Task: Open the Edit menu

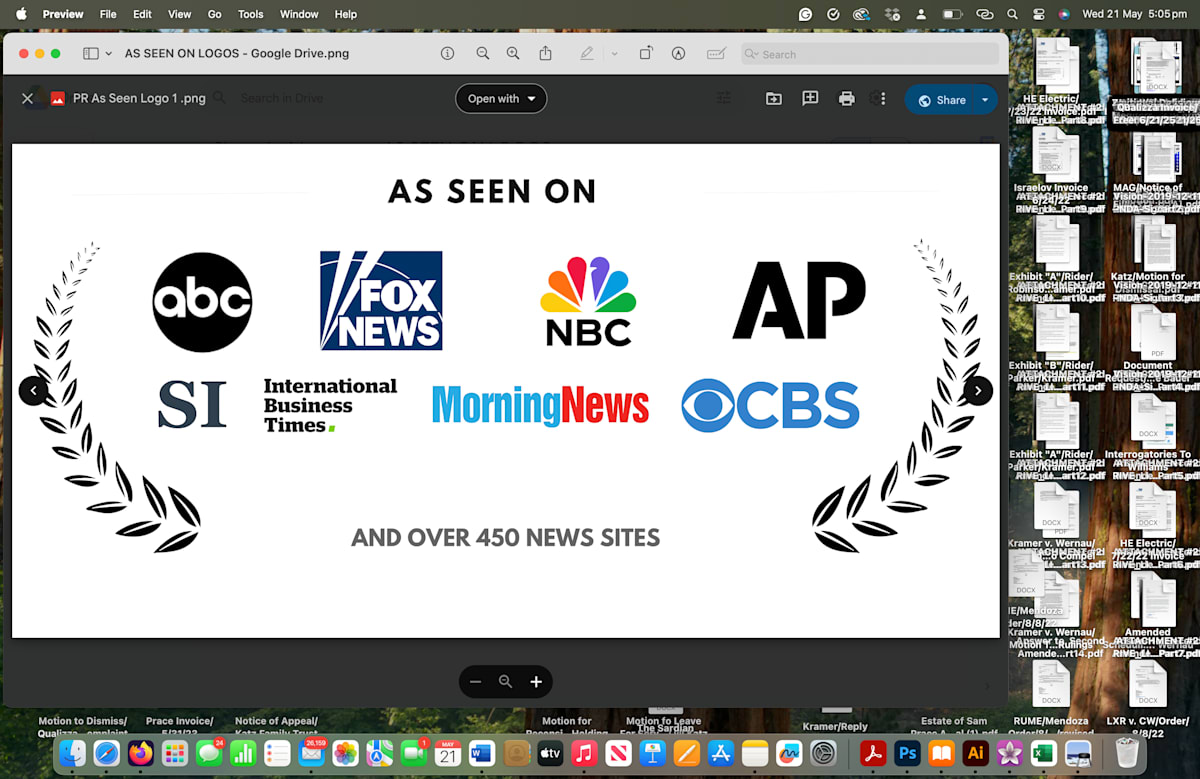Action: 143,14
